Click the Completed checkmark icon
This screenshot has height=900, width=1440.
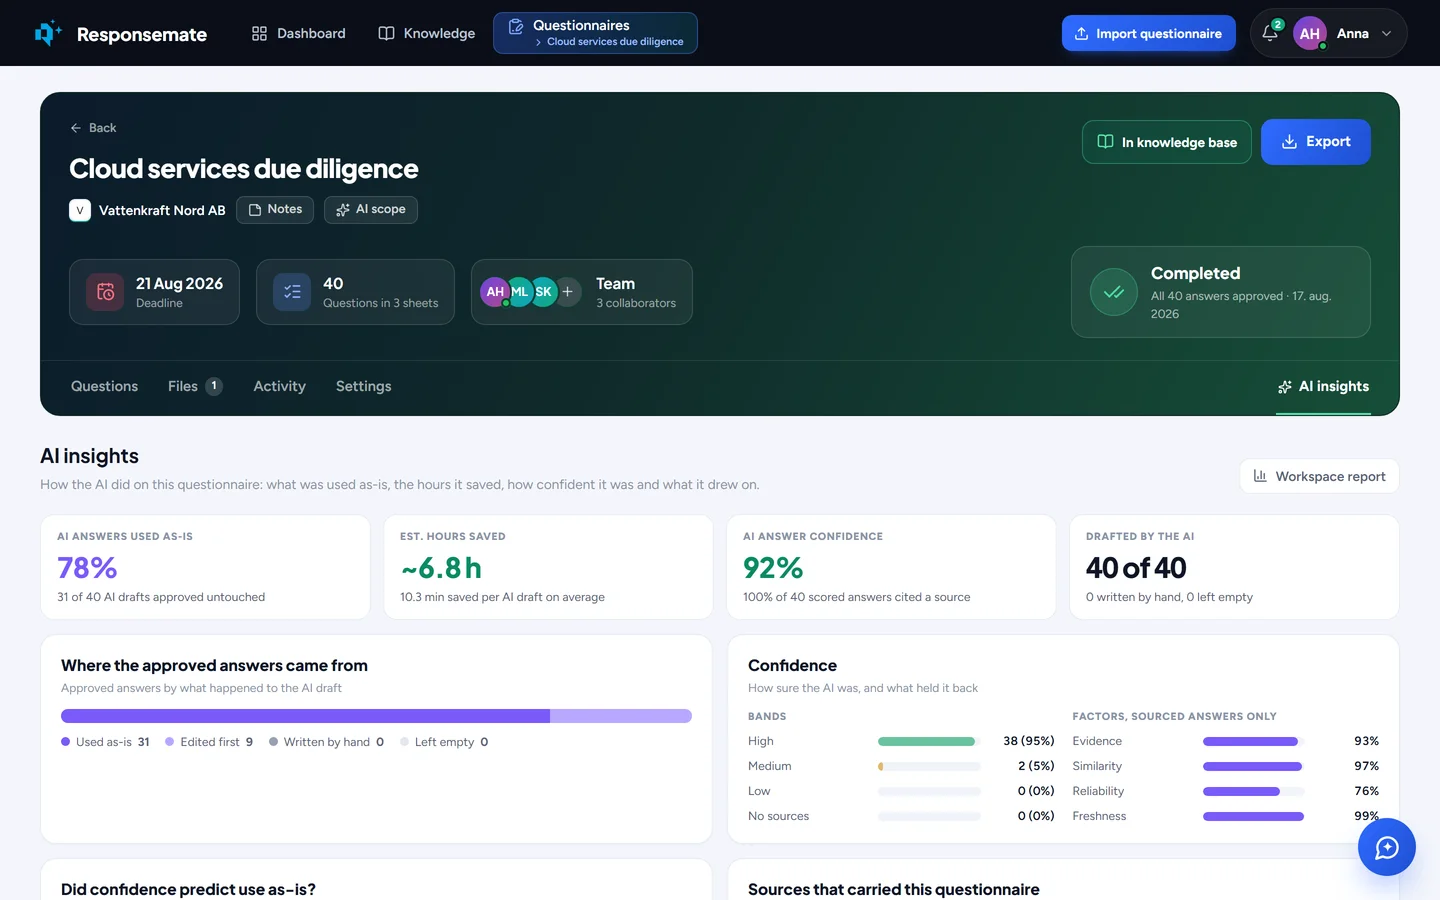(x=1114, y=292)
